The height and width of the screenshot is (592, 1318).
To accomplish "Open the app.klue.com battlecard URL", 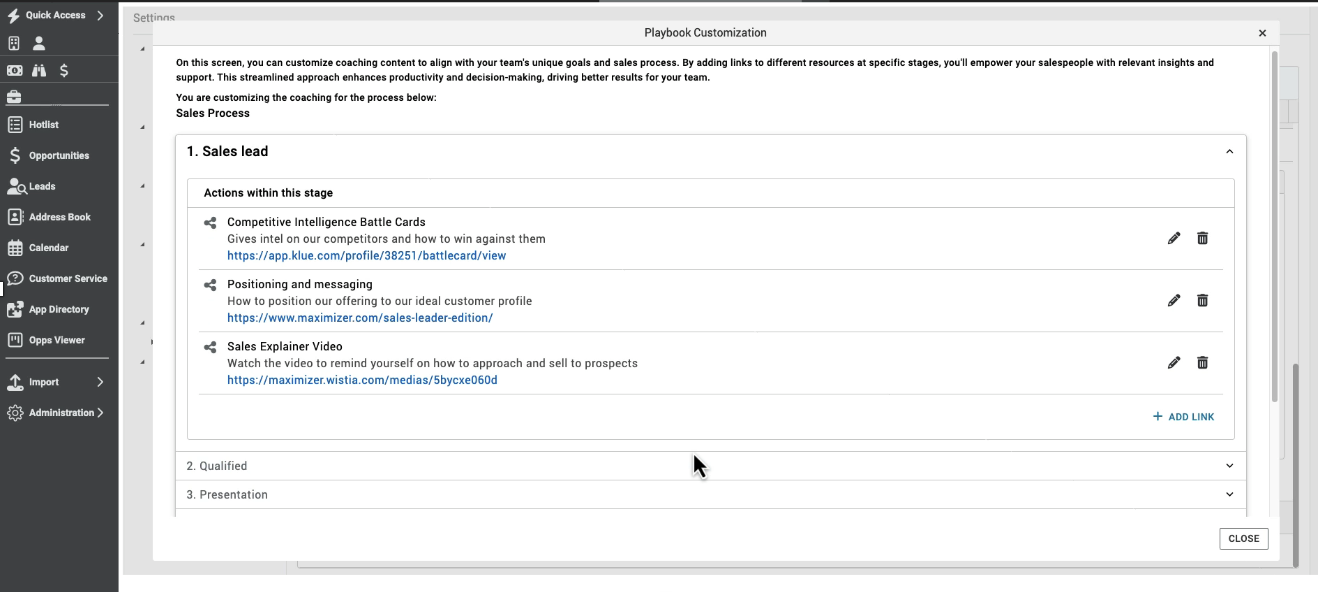I will (x=366, y=256).
